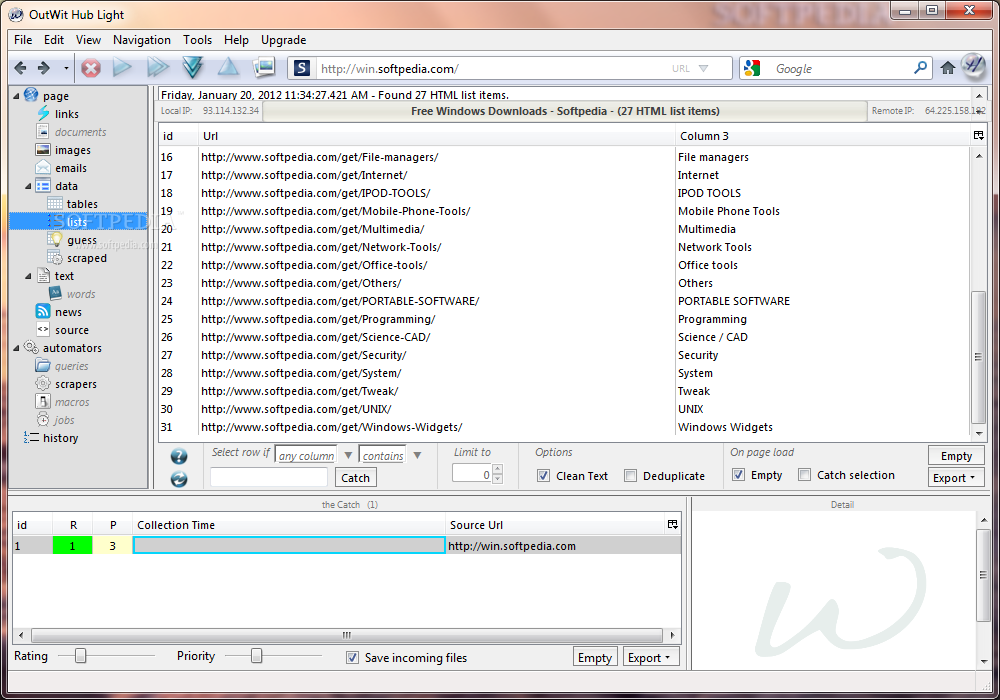Select images in the sidebar
1000x700 pixels.
click(x=73, y=150)
